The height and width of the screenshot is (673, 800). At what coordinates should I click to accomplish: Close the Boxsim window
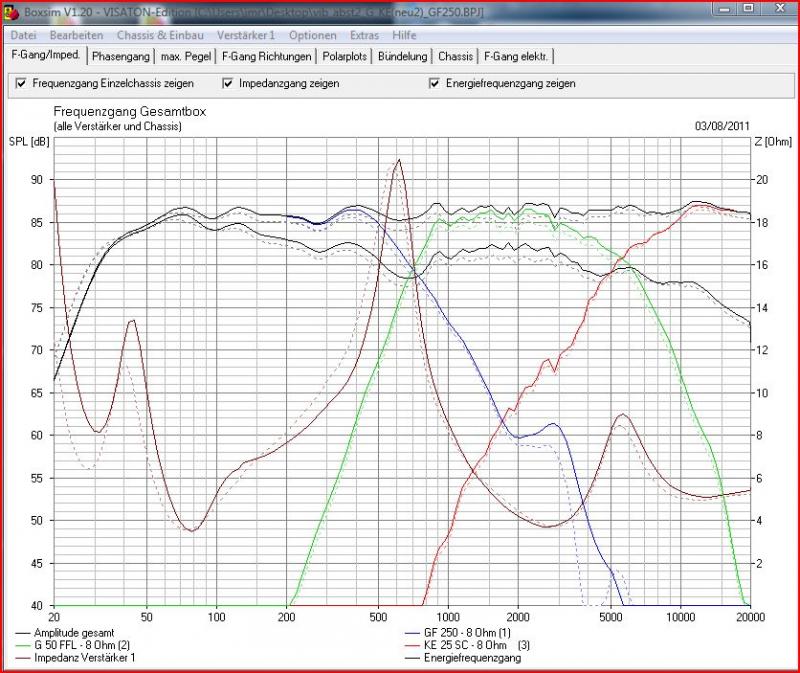pos(780,8)
